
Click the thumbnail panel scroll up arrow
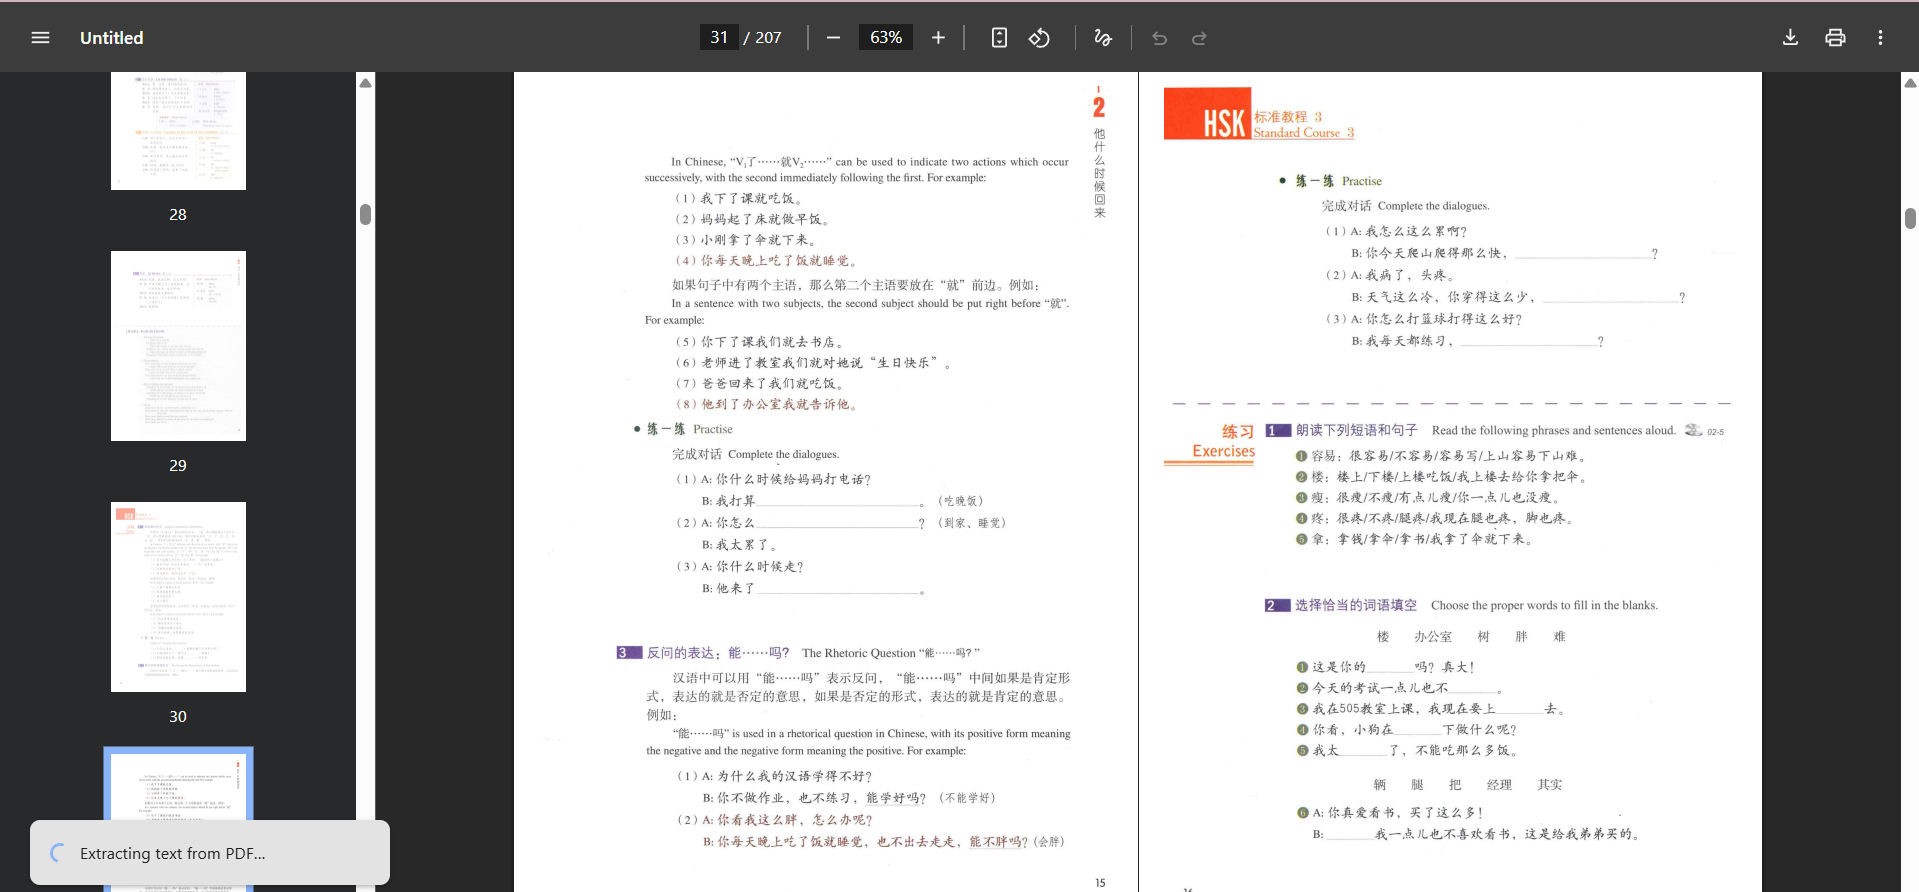(x=366, y=83)
